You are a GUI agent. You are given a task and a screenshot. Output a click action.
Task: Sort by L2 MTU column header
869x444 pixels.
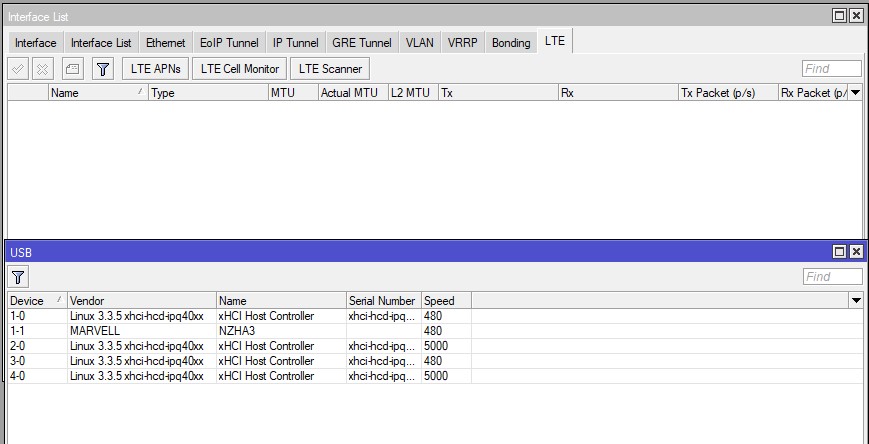click(413, 93)
